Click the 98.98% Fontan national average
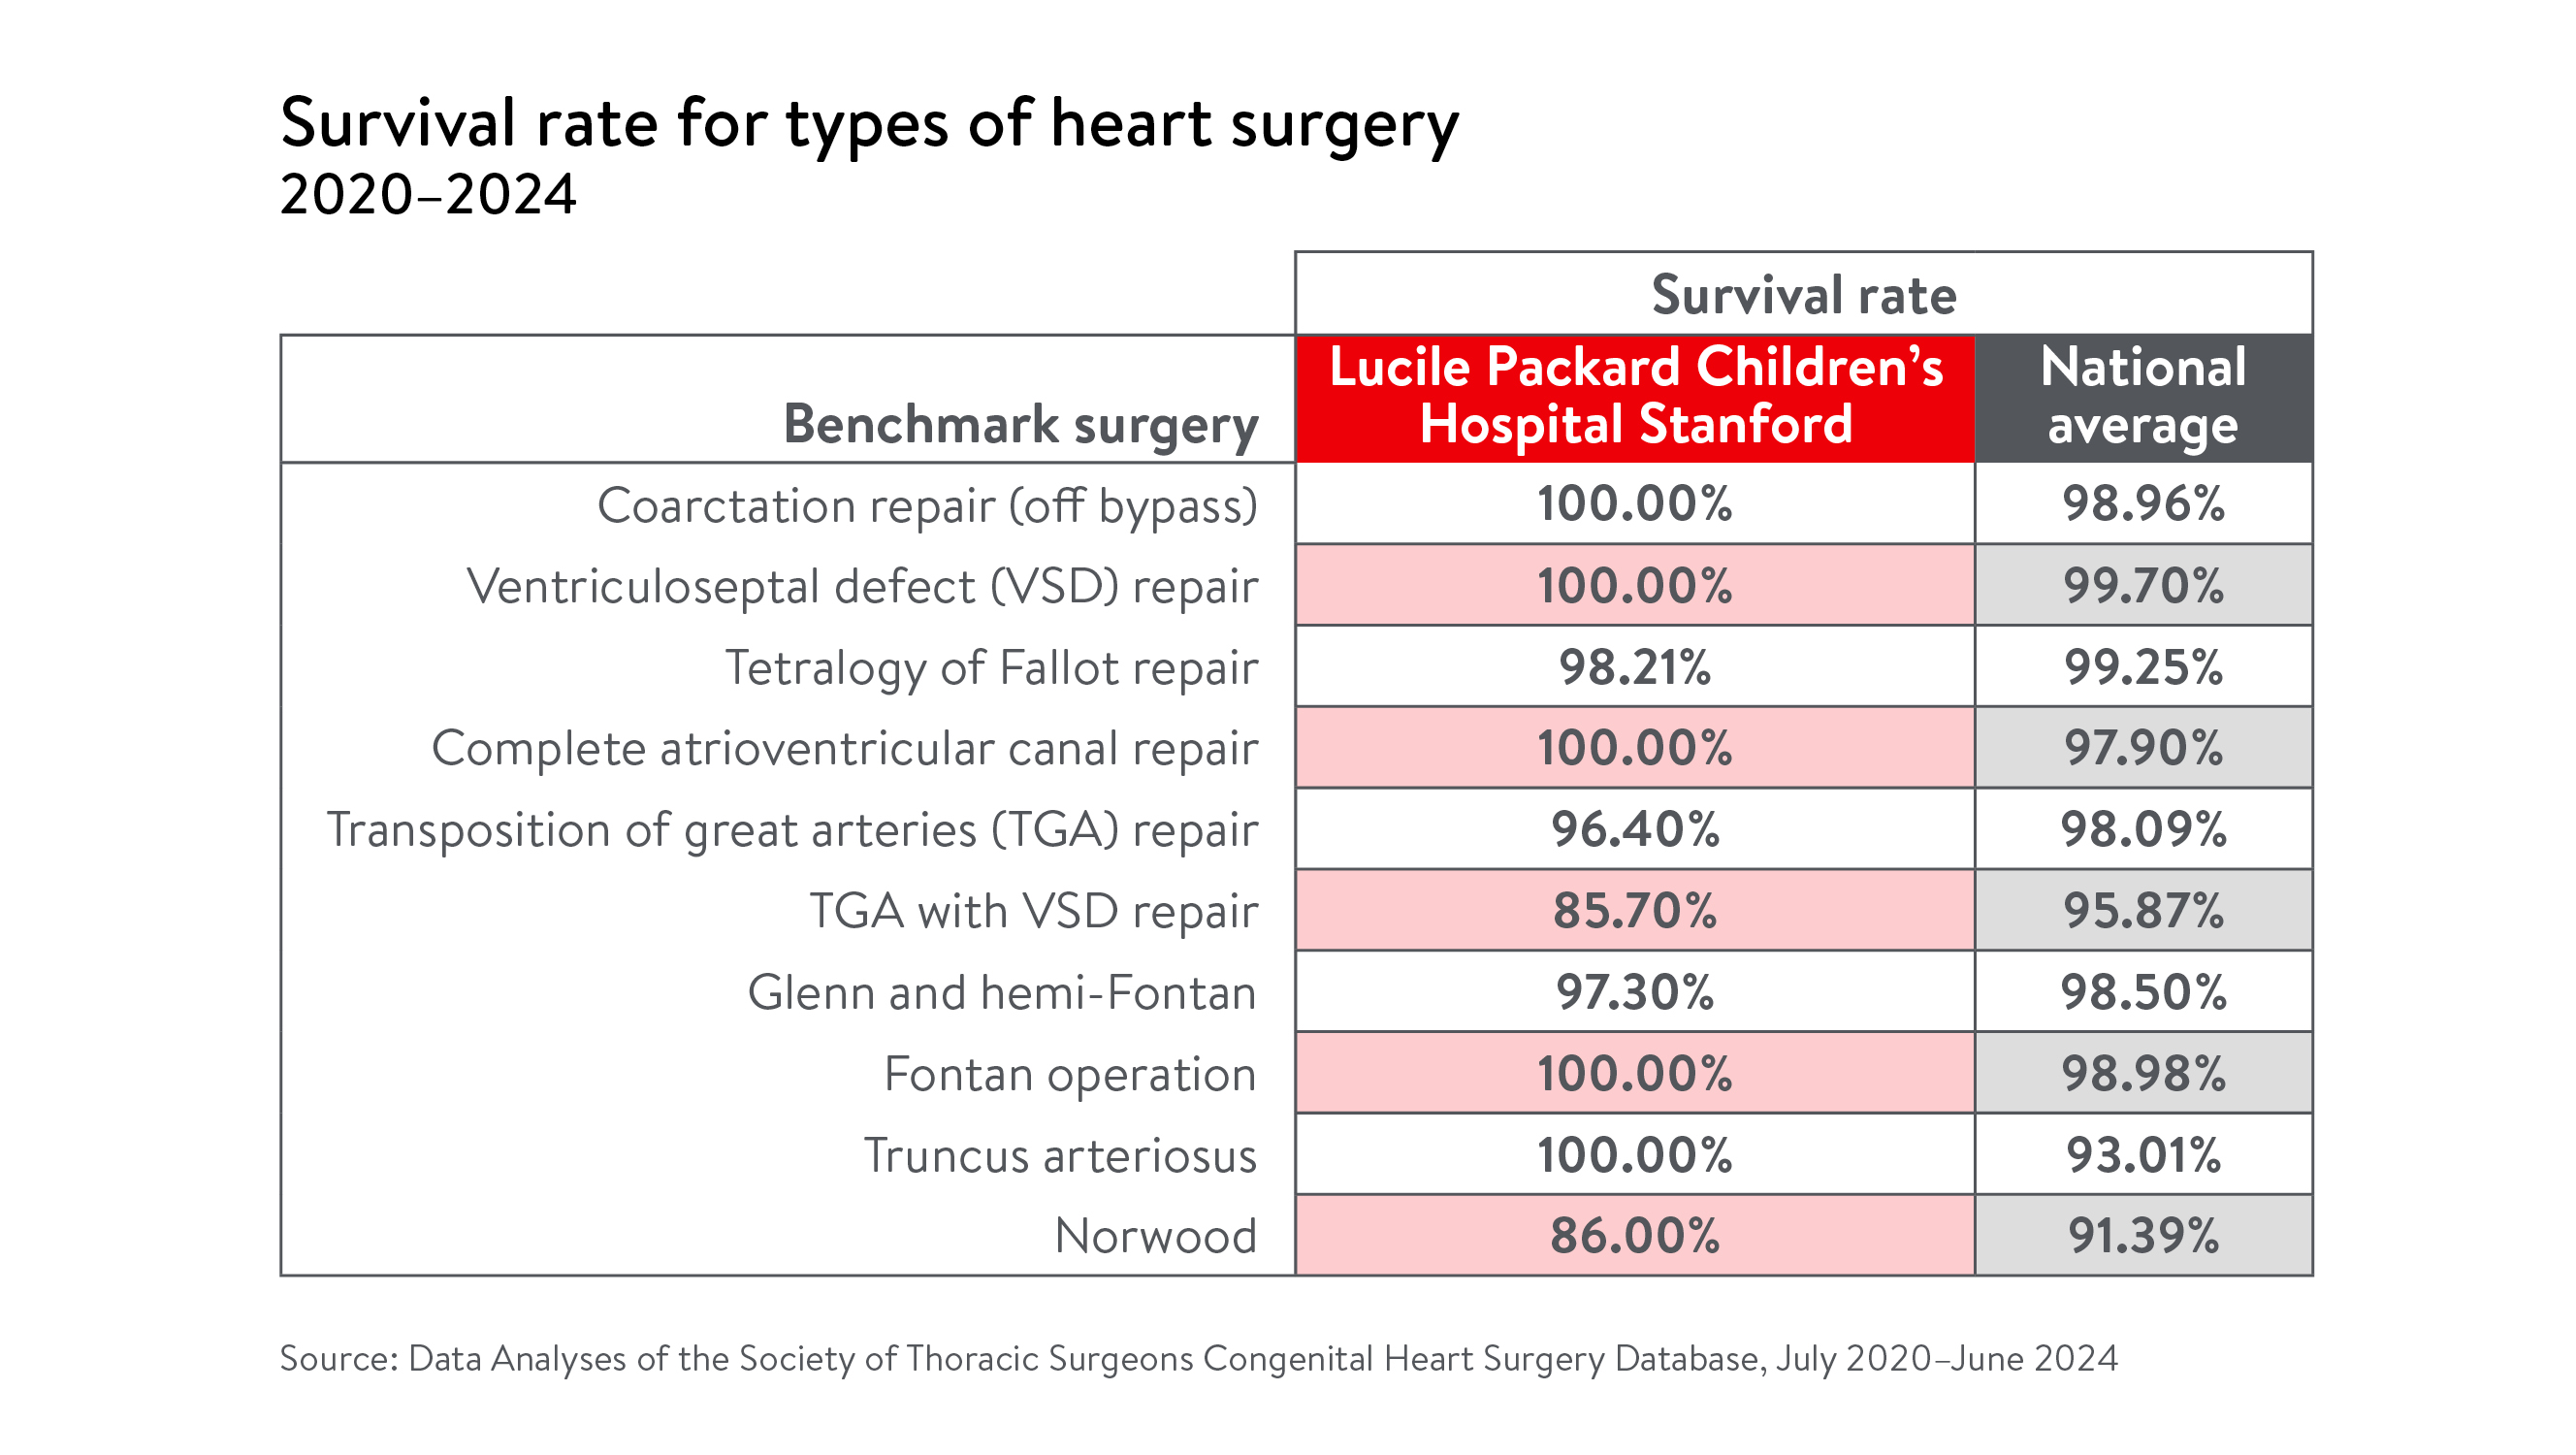 tap(2142, 1074)
